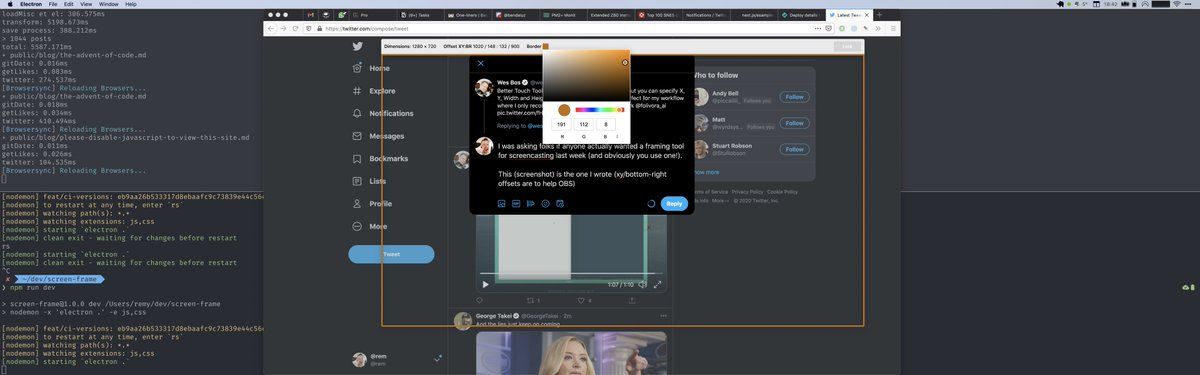Screen dimensions: 1200x375
Task: Add a poll to the reply
Action: [531, 203]
